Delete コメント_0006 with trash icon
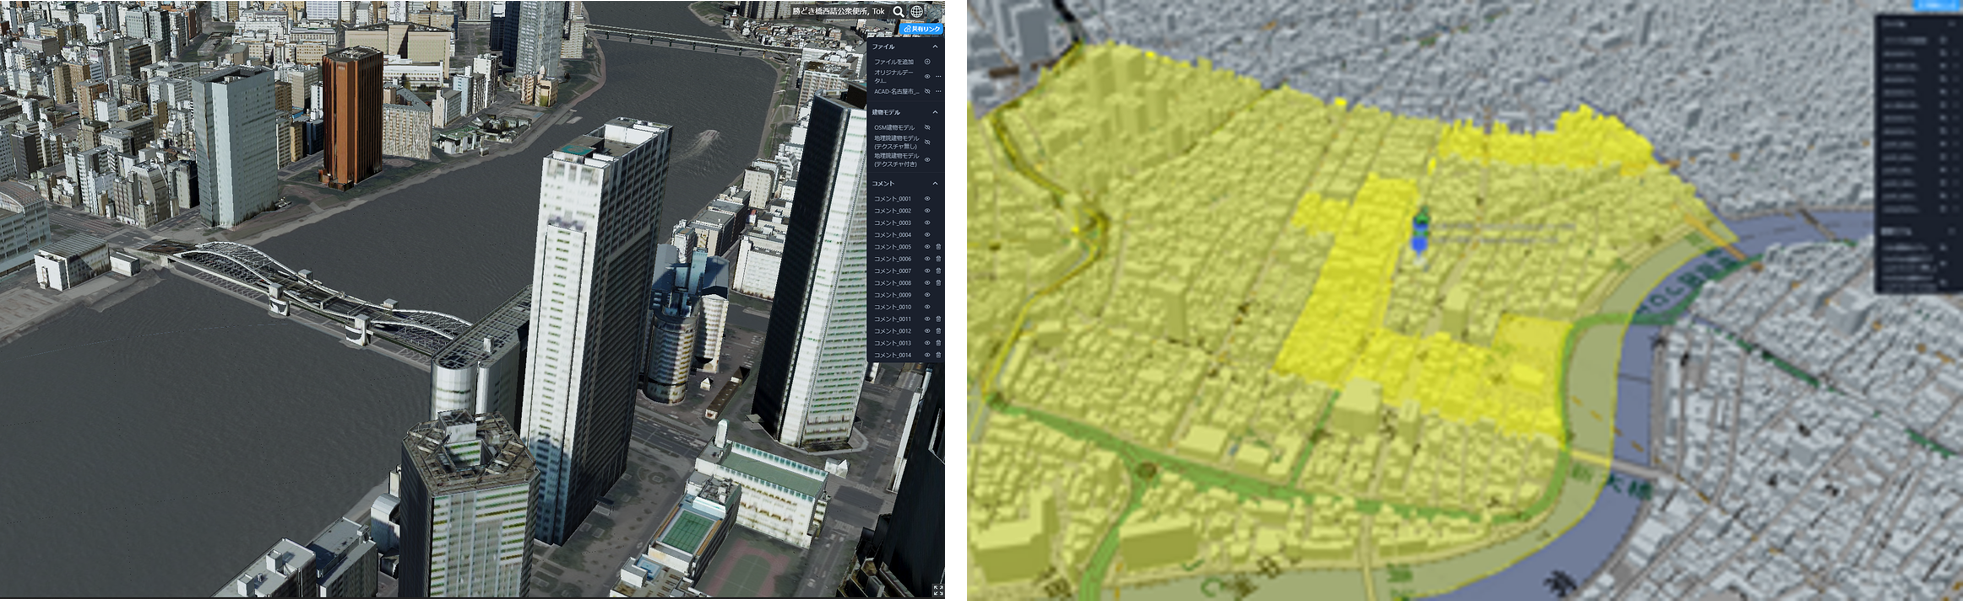Viewport: 1963px width, 601px height. pyautogui.click(x=938, y=259)
